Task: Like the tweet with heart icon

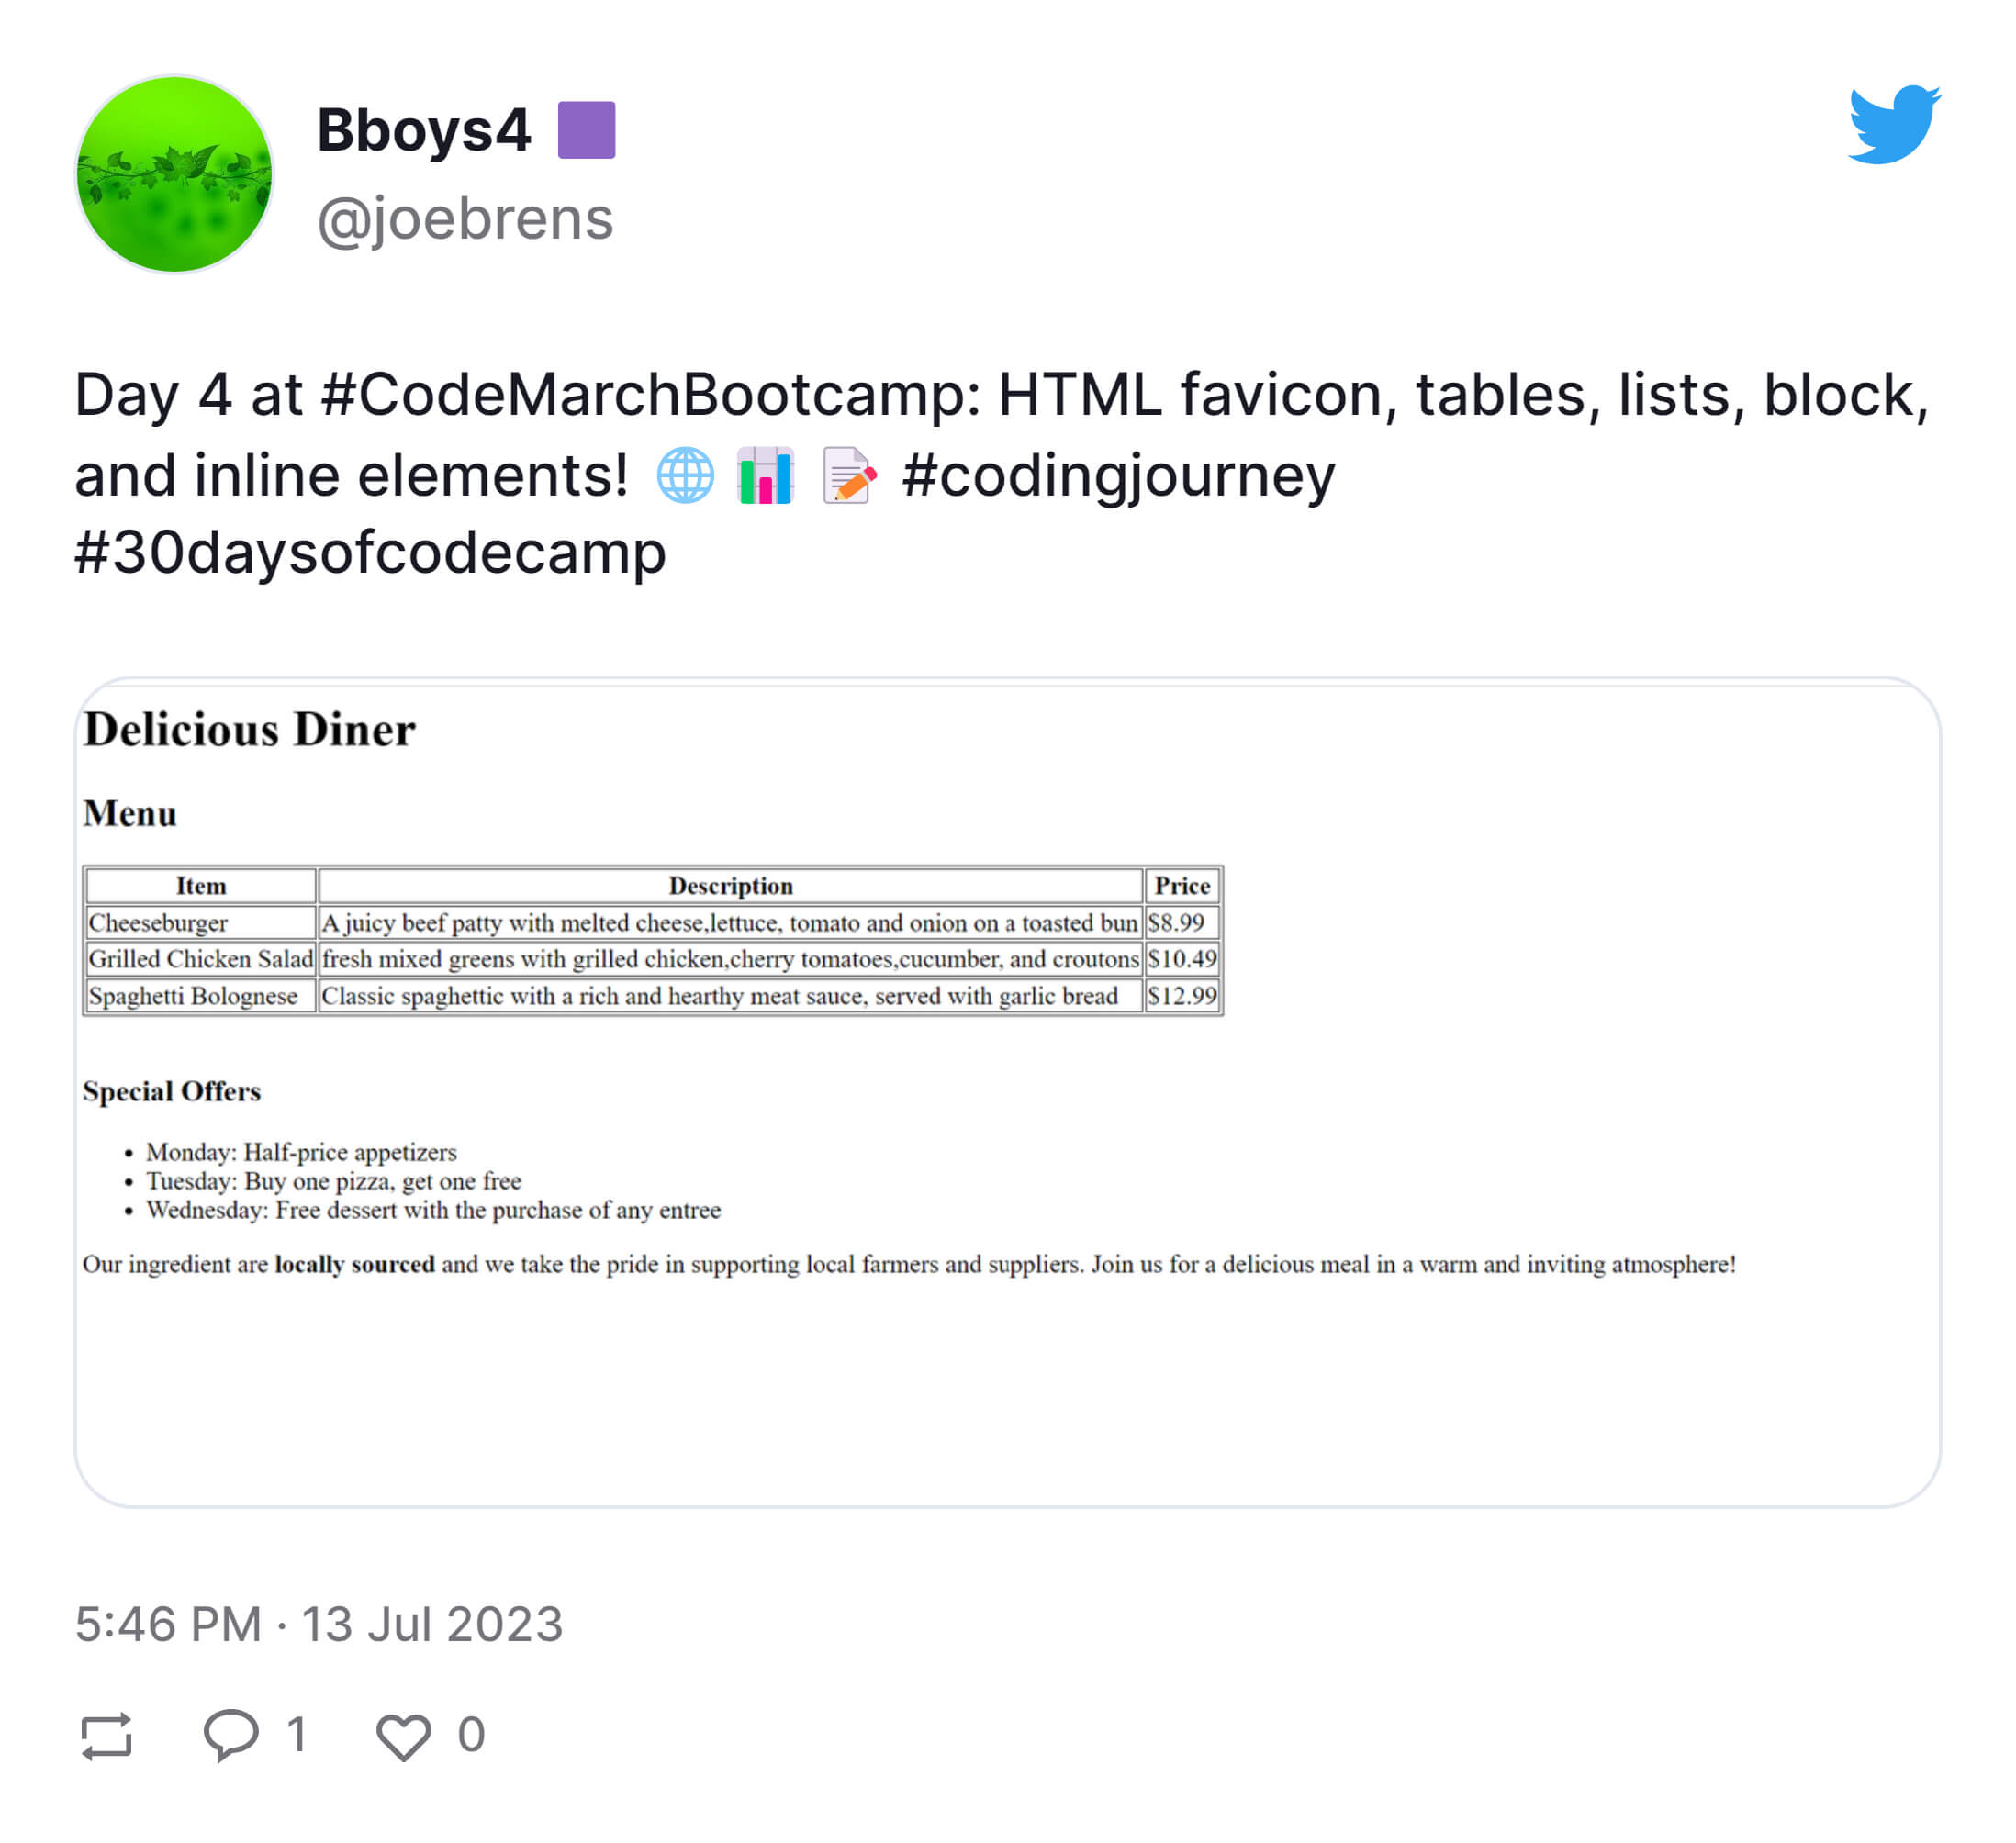Action: pyautogui.click(x=403, y=1737)
